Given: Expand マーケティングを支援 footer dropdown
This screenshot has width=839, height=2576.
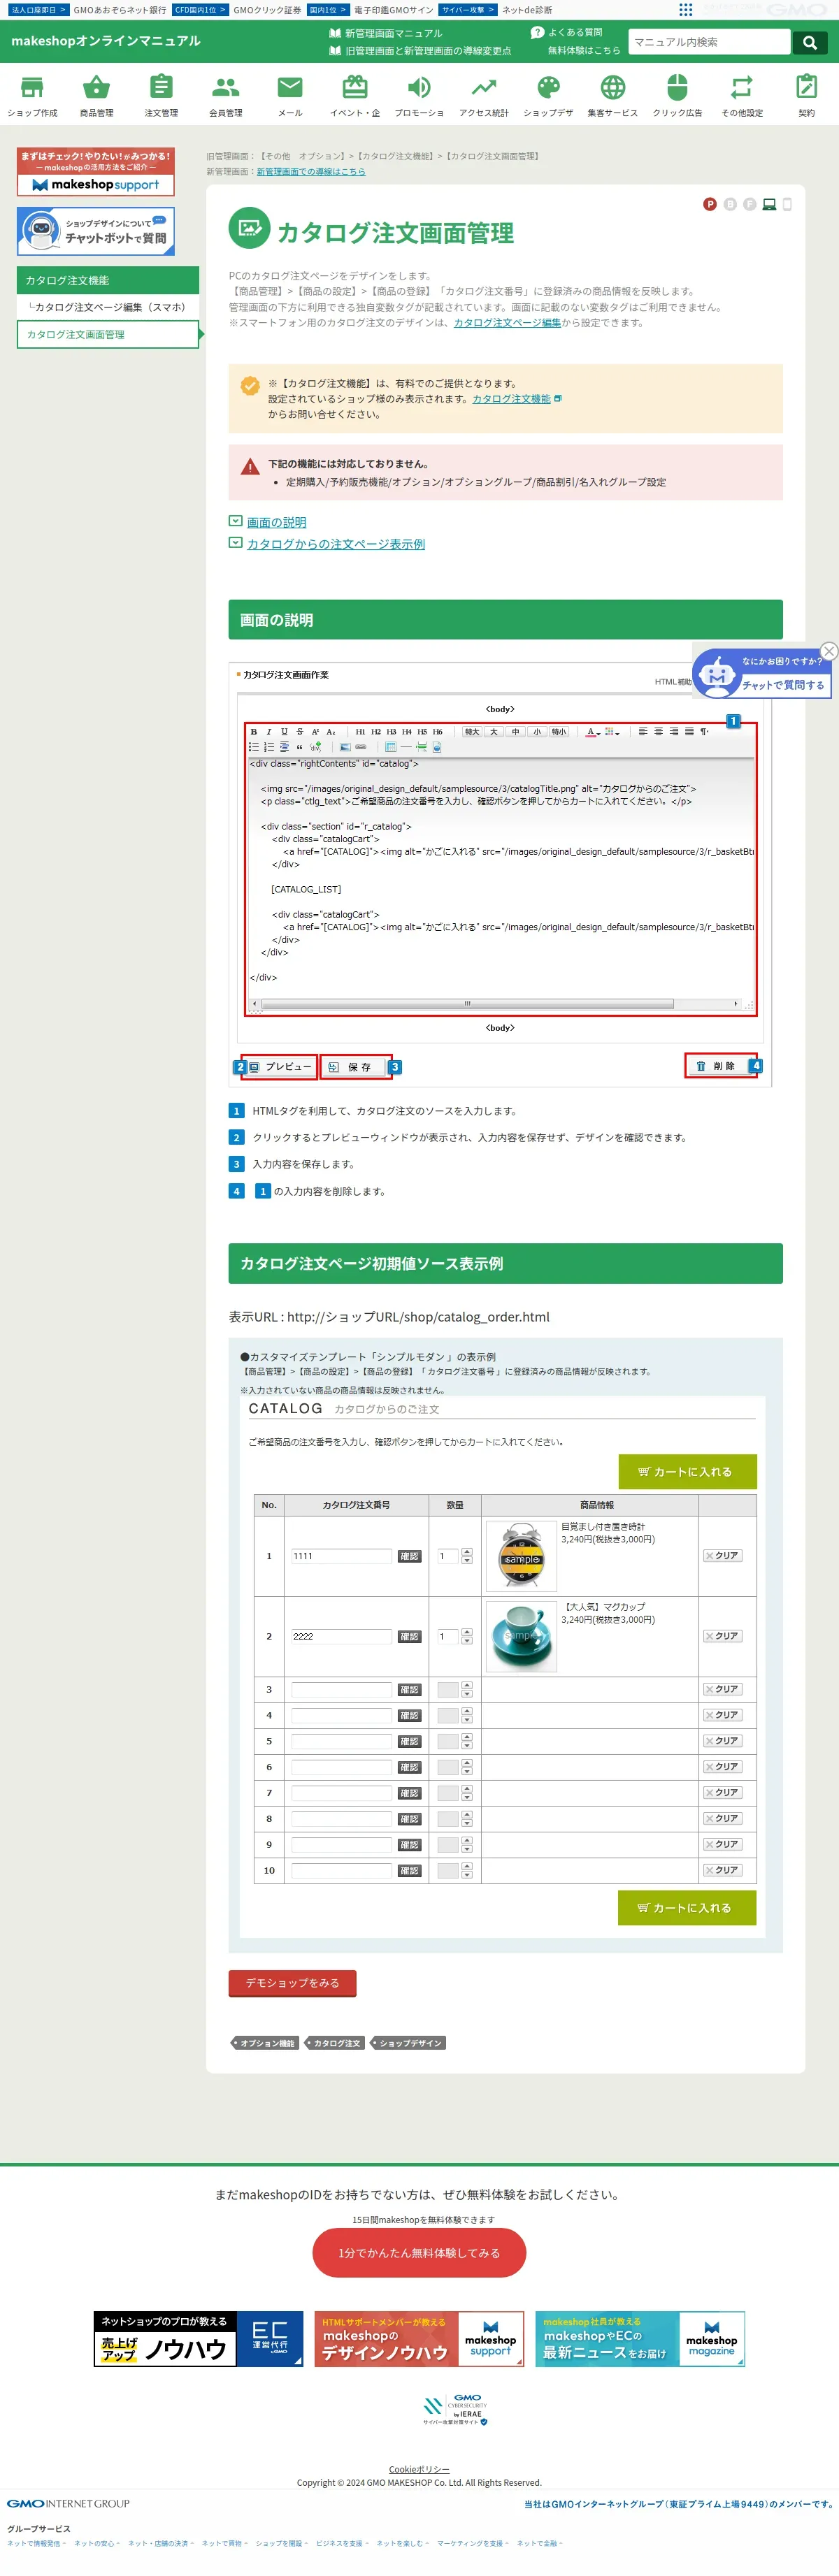Looking at the screenshot, I should pos(472,2543).
